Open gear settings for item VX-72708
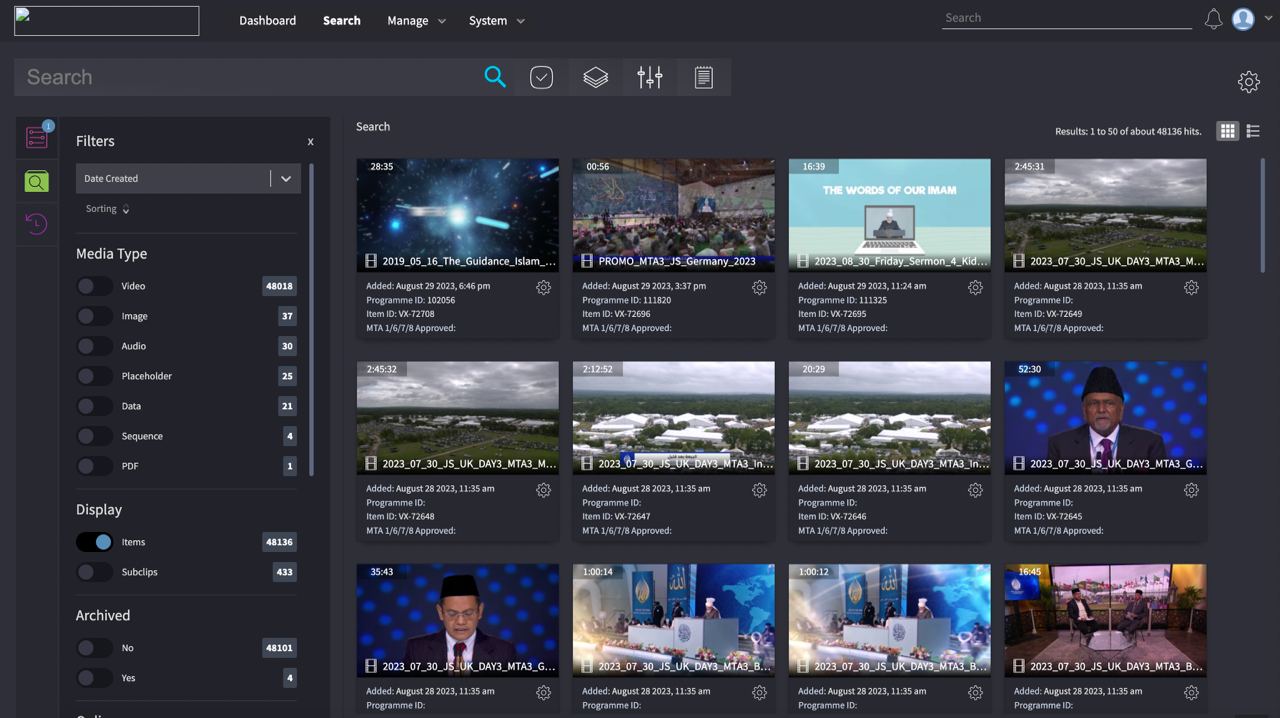1280x718 pixels. pyautogui.click(x=543, y=288)
